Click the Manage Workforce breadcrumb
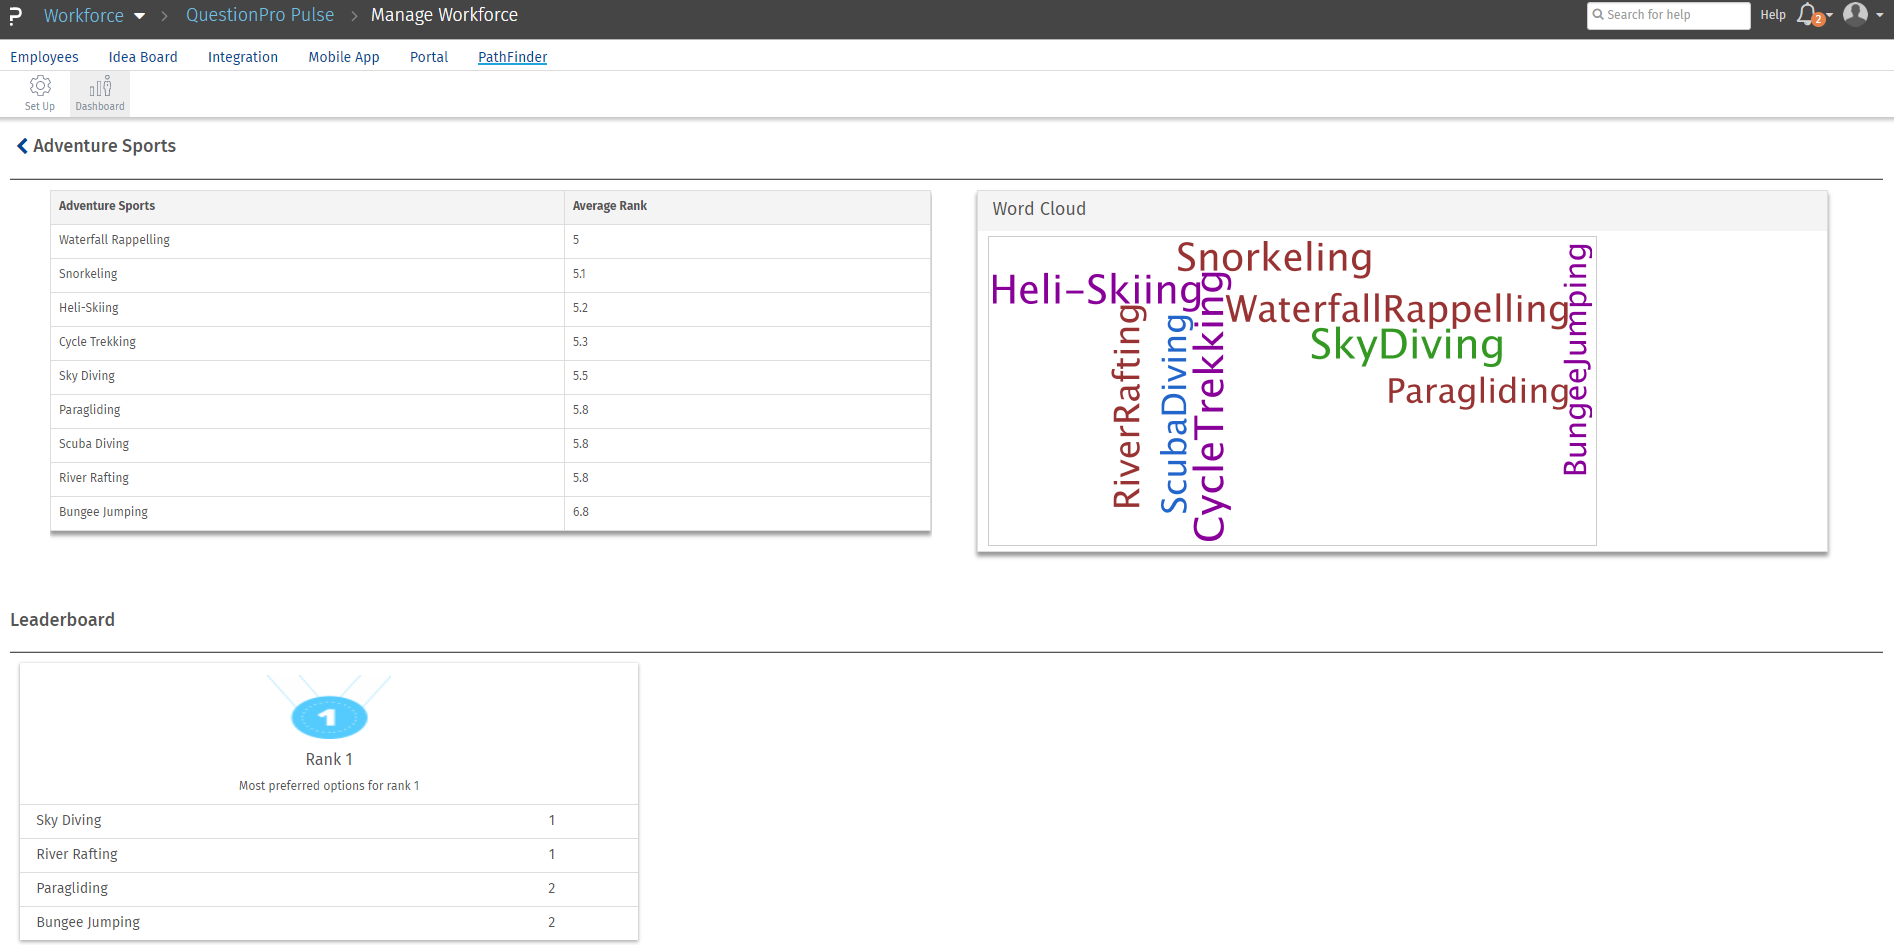1894x945 pixels. click(444, 15)
